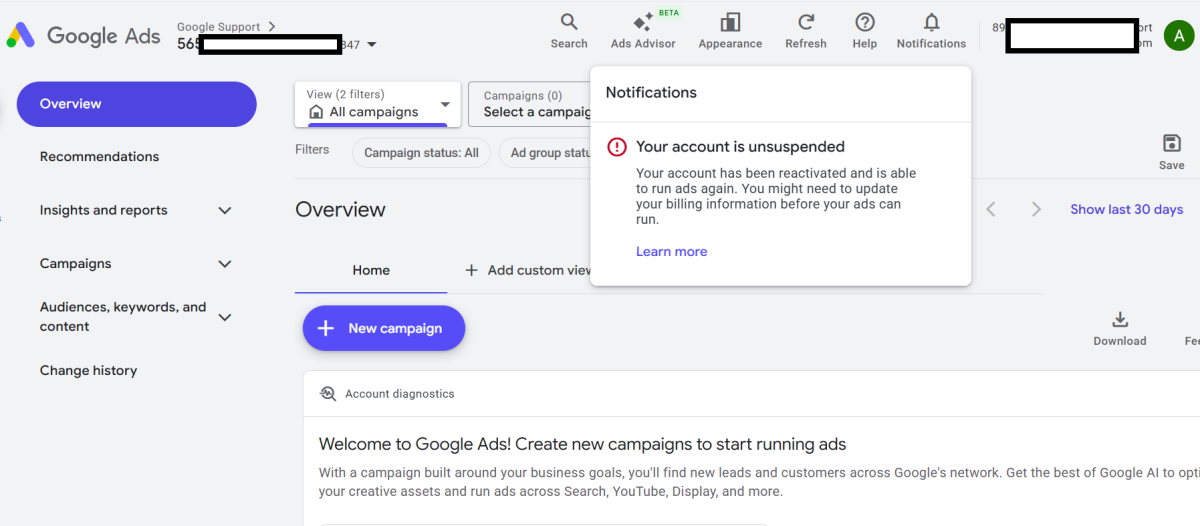Open the green account avatar
This screenshot has width=1200, height=526.
(x=1178, y=35)
